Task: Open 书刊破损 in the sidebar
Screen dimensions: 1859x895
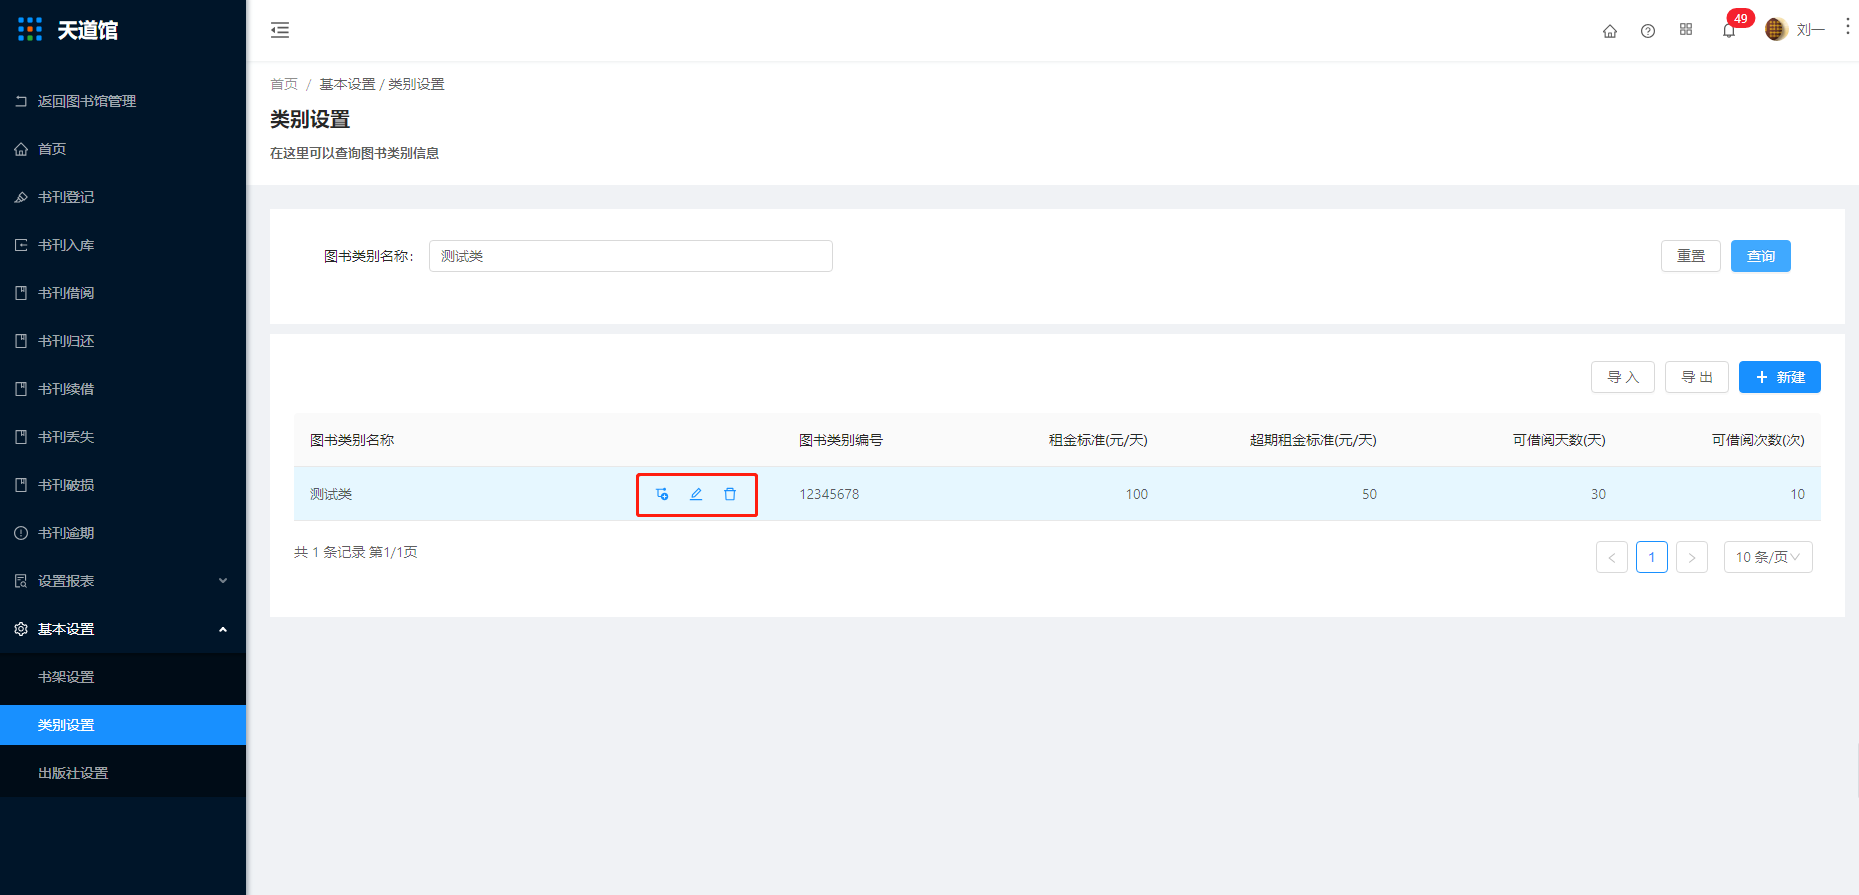Action: pyautogui.click(x=123, y=485)
